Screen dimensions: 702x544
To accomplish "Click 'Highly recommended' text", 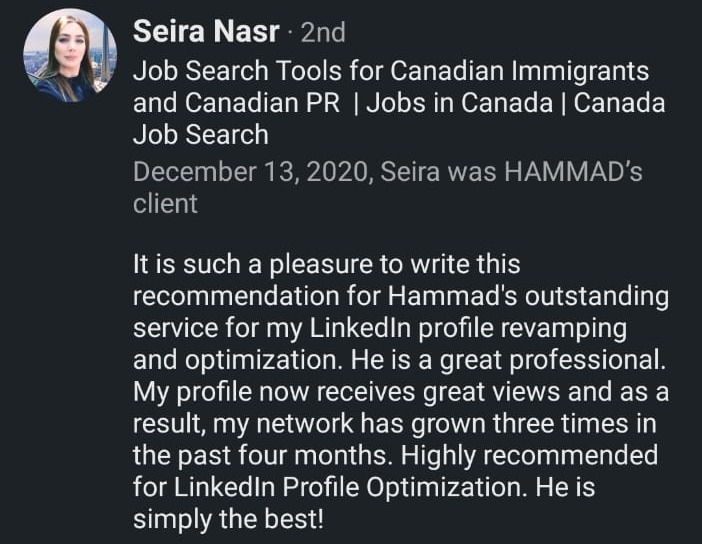I will (x=529, y=456).
